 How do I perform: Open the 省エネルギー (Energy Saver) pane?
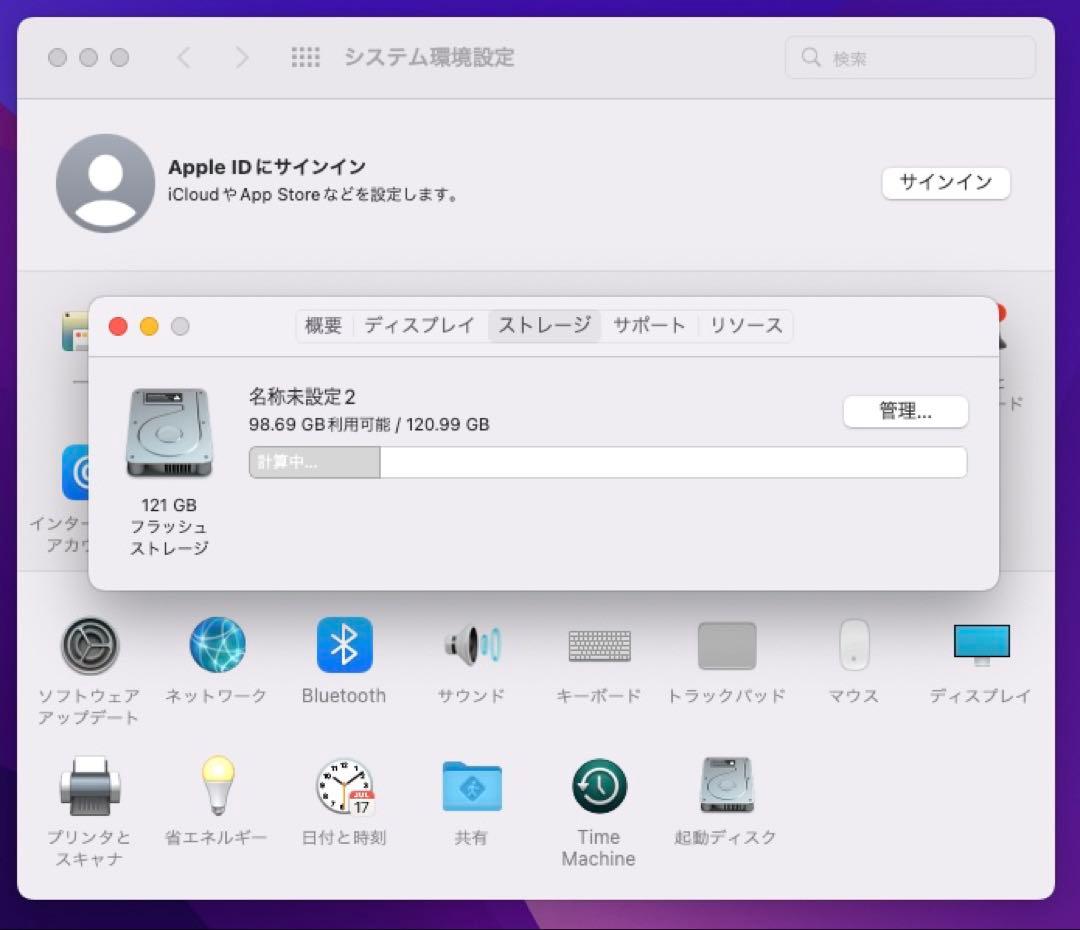click(217, 788)
